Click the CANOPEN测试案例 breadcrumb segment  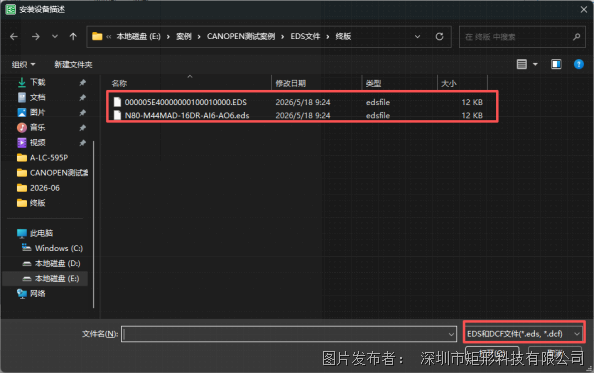tap(241, 37)
